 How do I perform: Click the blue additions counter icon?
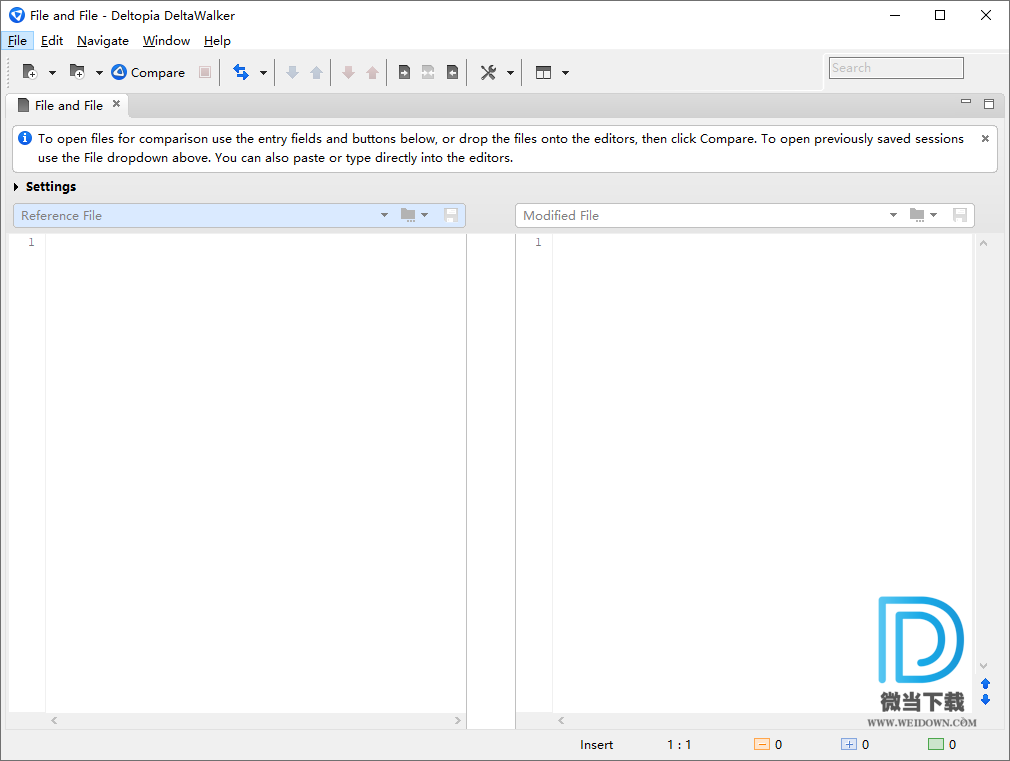pos(849,744)
